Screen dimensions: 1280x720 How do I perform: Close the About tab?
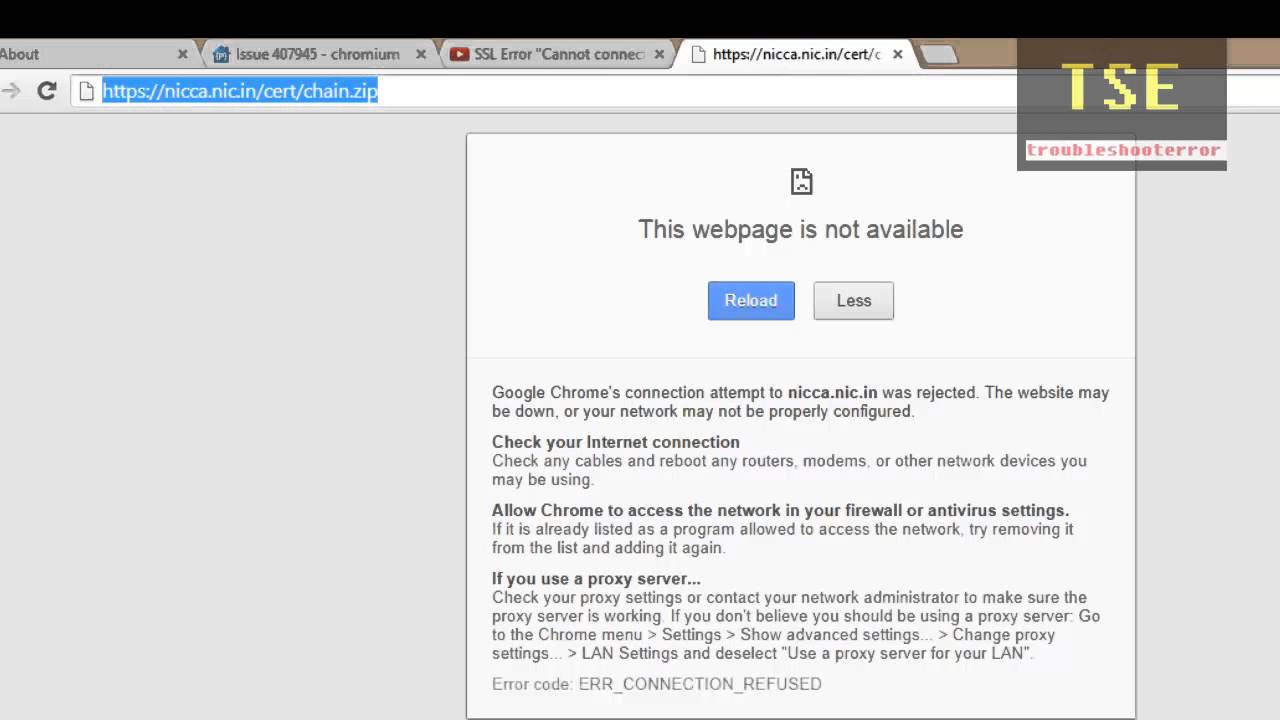coord(183,54)
